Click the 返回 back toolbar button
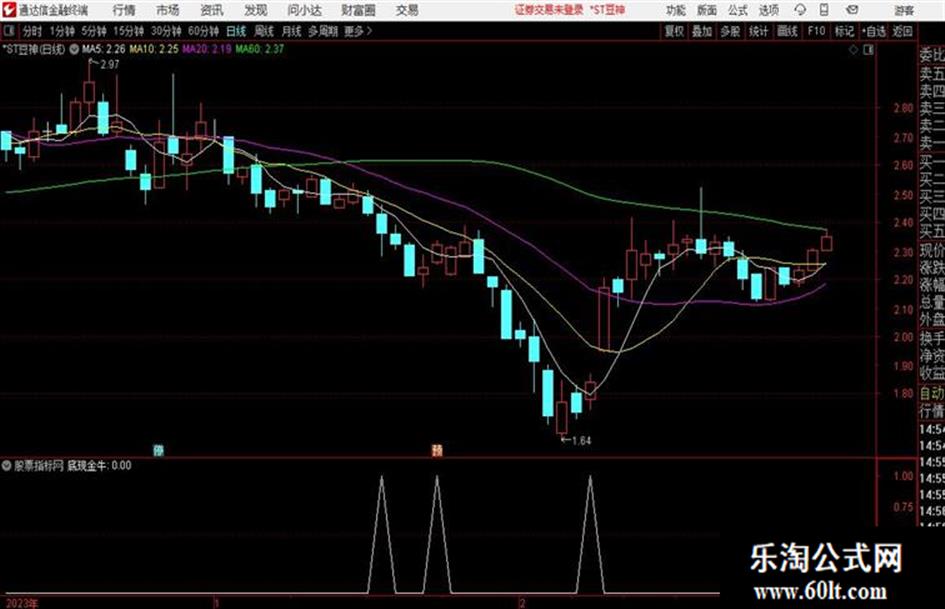This screenshot has width=945, height=609. 902,31
